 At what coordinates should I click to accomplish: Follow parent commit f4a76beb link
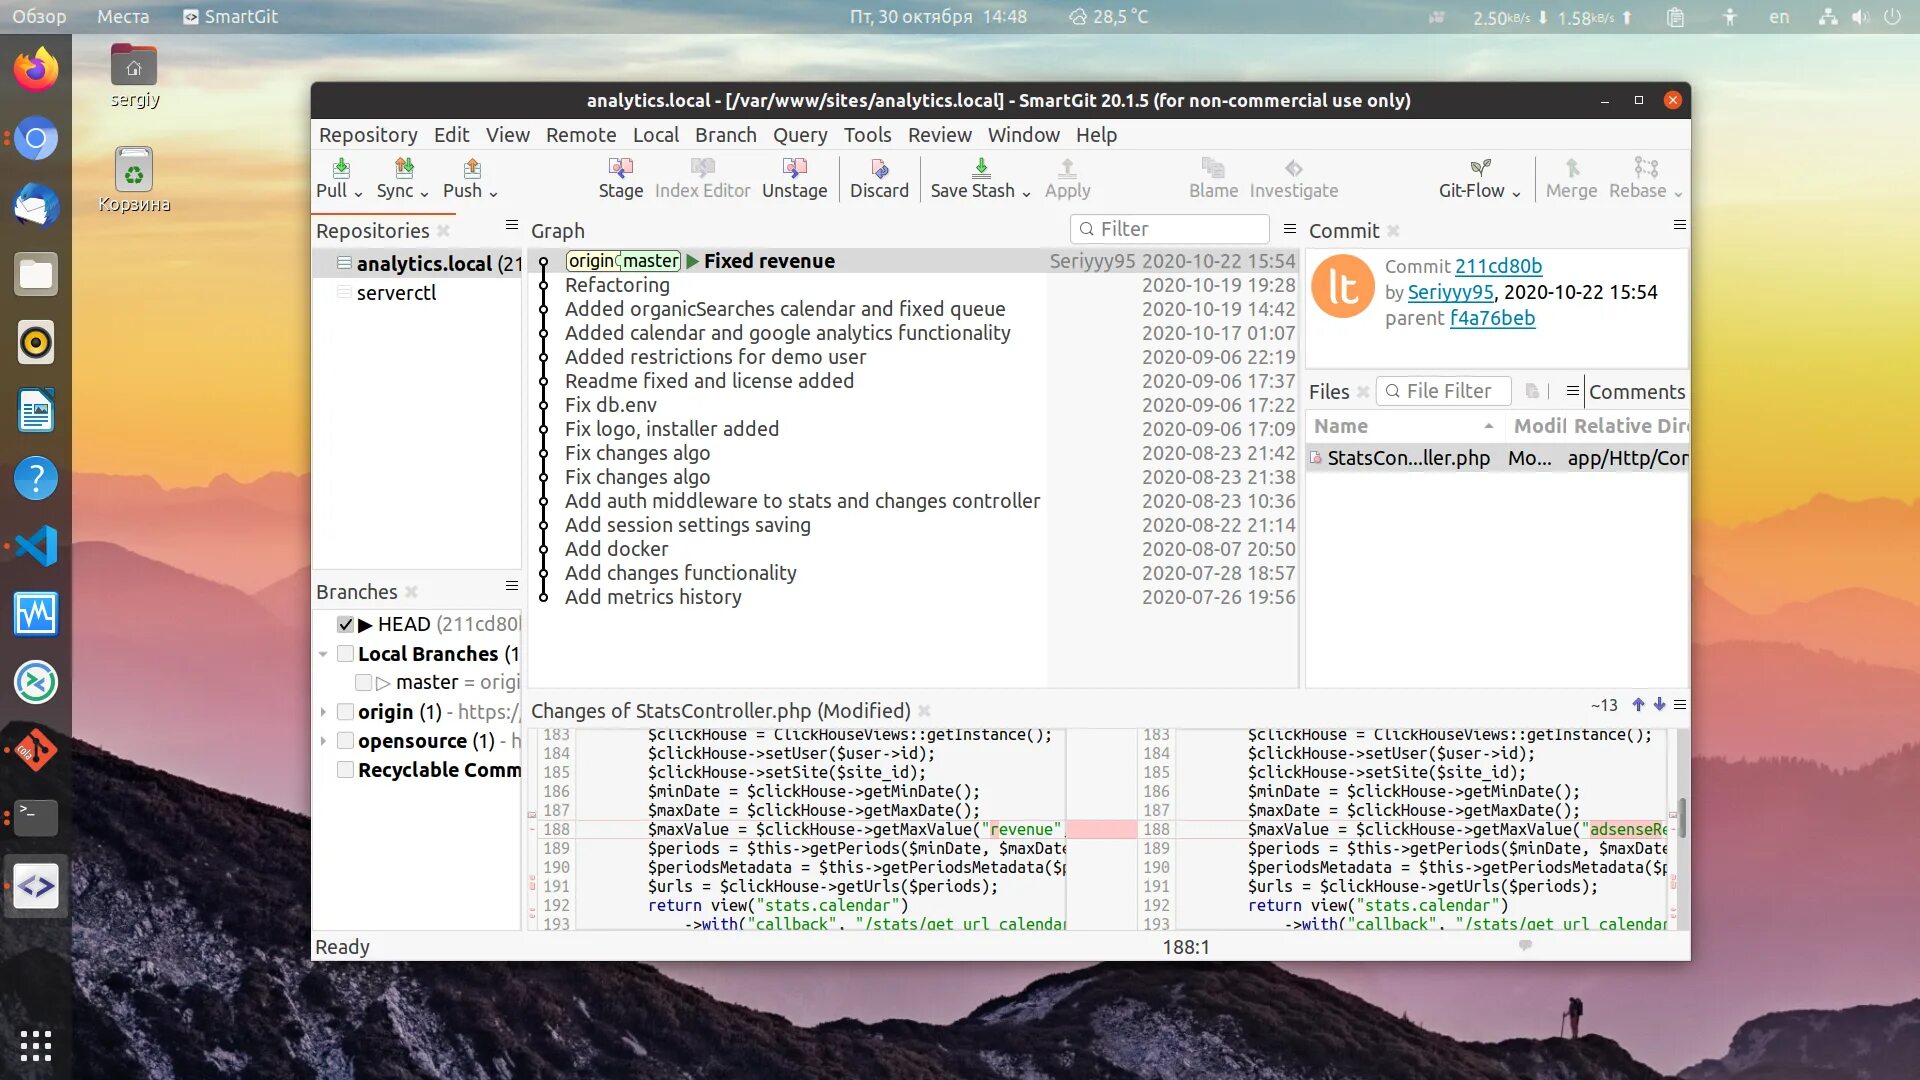point(1492,318)
